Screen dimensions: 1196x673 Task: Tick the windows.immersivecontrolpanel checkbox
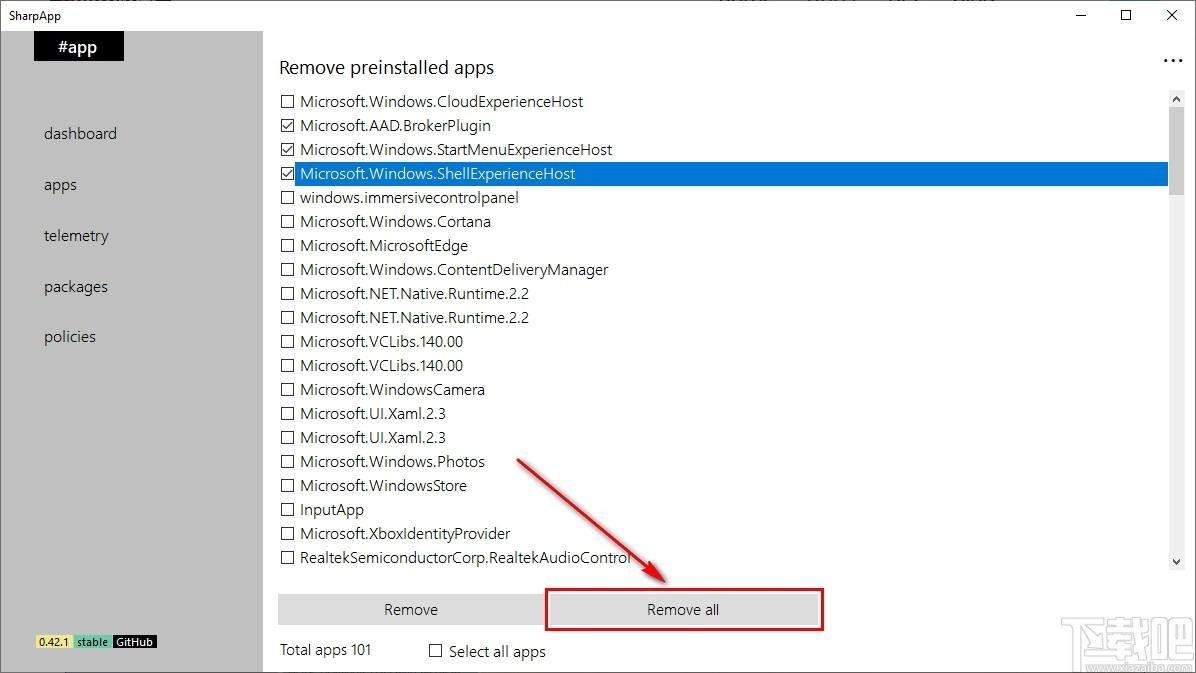point(288,198)
